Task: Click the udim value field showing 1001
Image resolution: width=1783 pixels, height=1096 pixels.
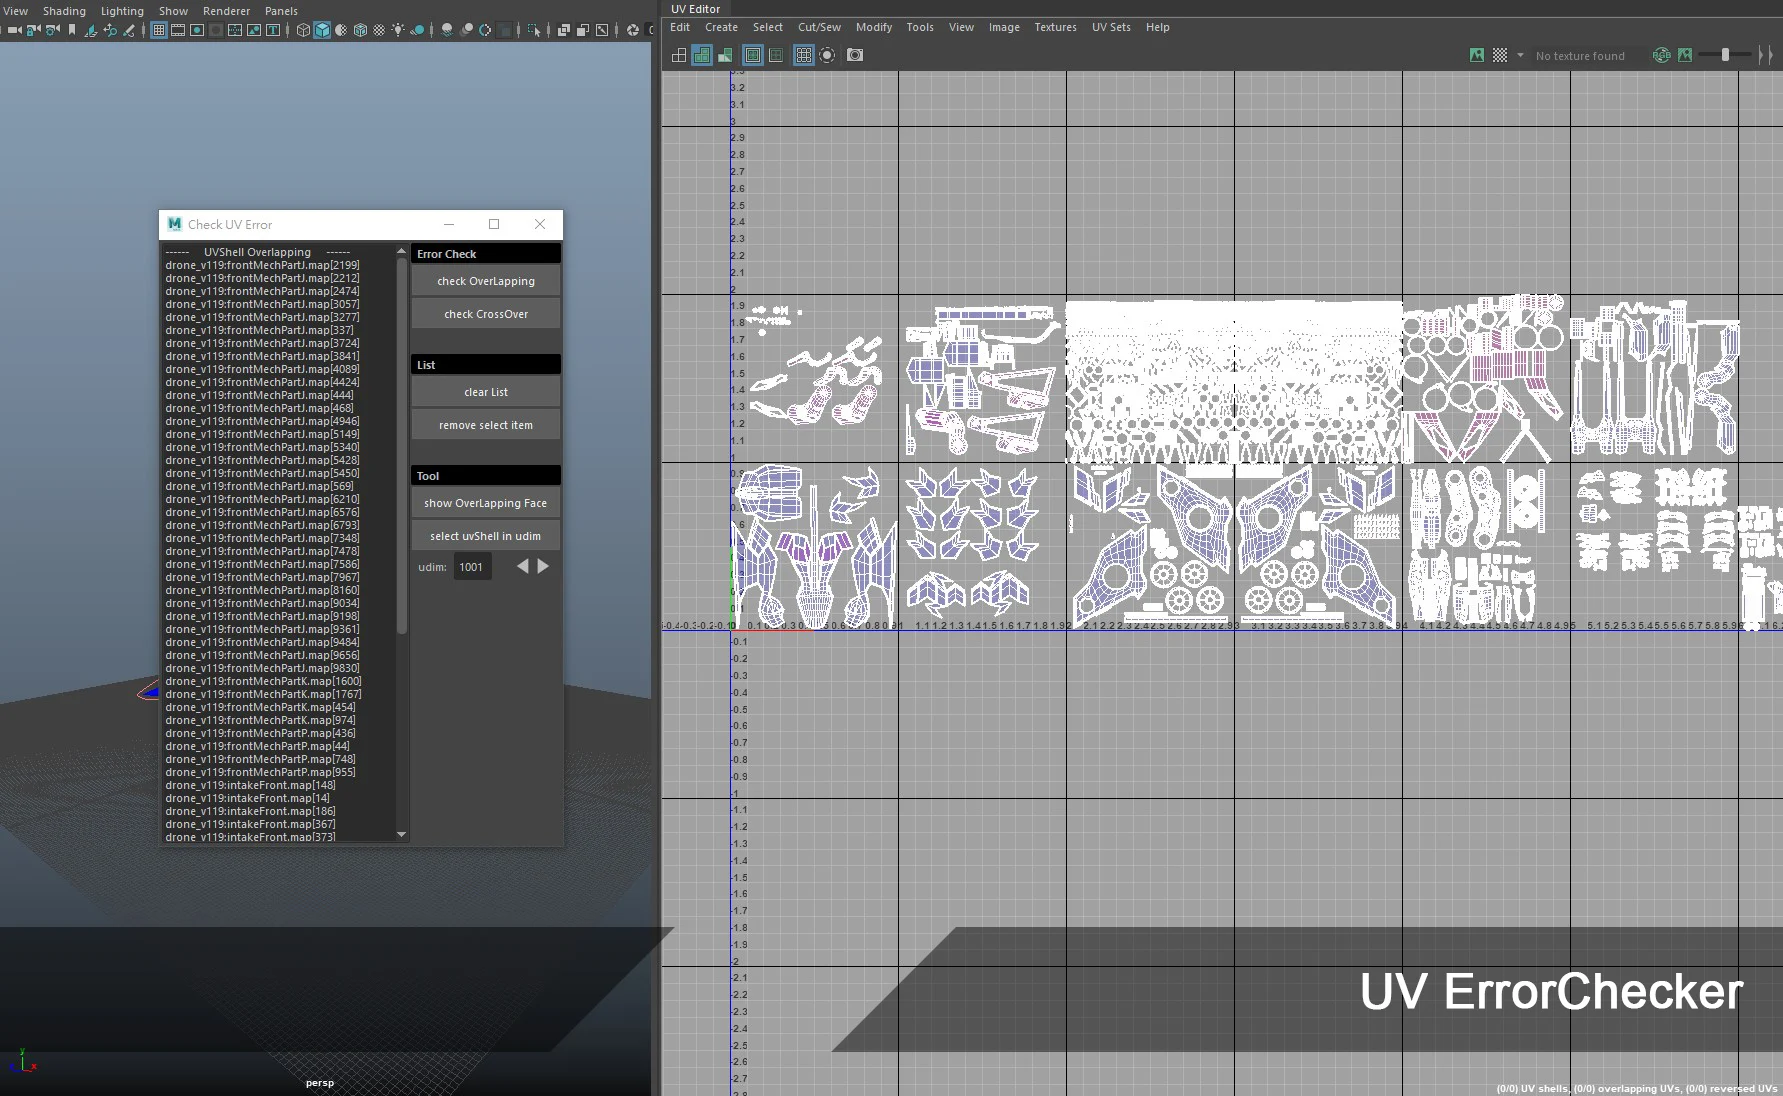Action: [472, 567]
